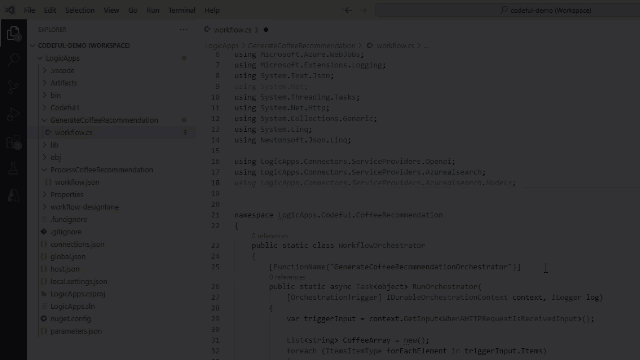Open nuget.config file
Screen dimensions: 640x360
(x=71, y=319)
